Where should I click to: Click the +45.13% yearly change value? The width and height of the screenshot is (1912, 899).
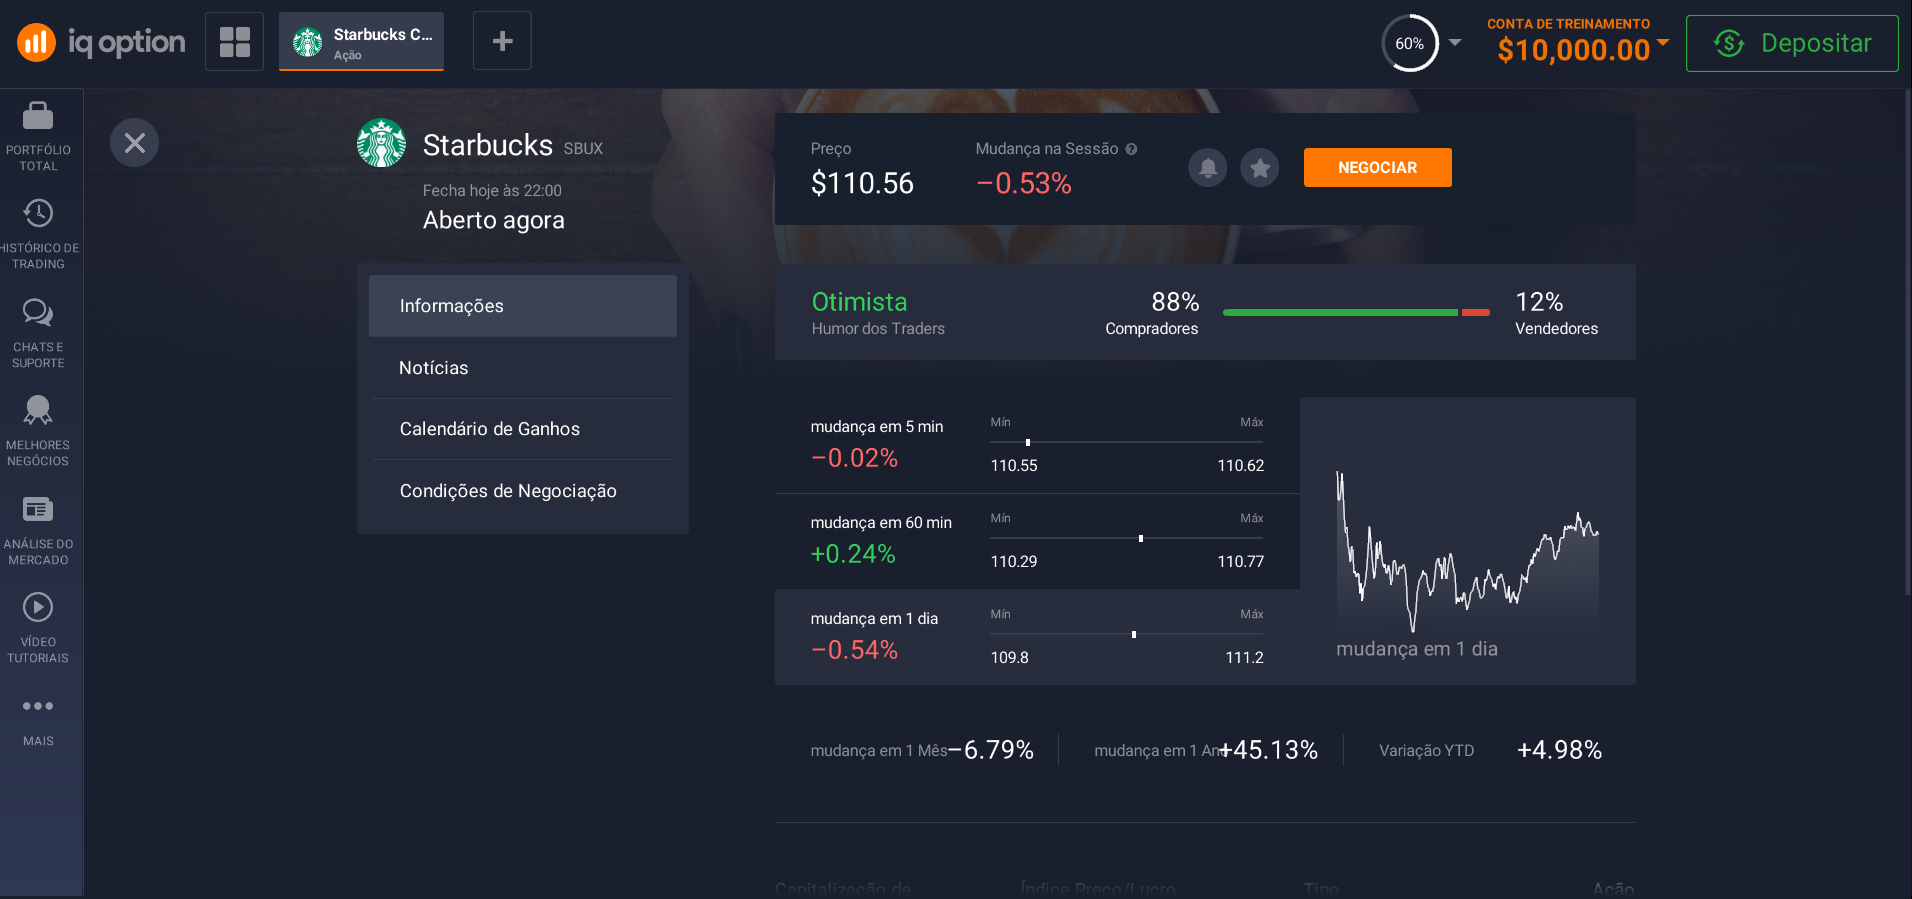[1268, 750]
